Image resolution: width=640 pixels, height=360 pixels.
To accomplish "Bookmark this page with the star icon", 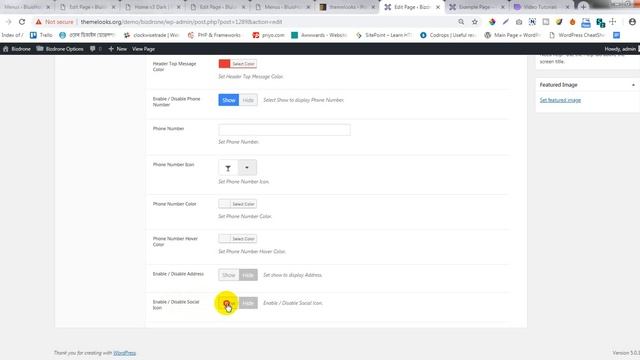I will (x=475, y=22).
